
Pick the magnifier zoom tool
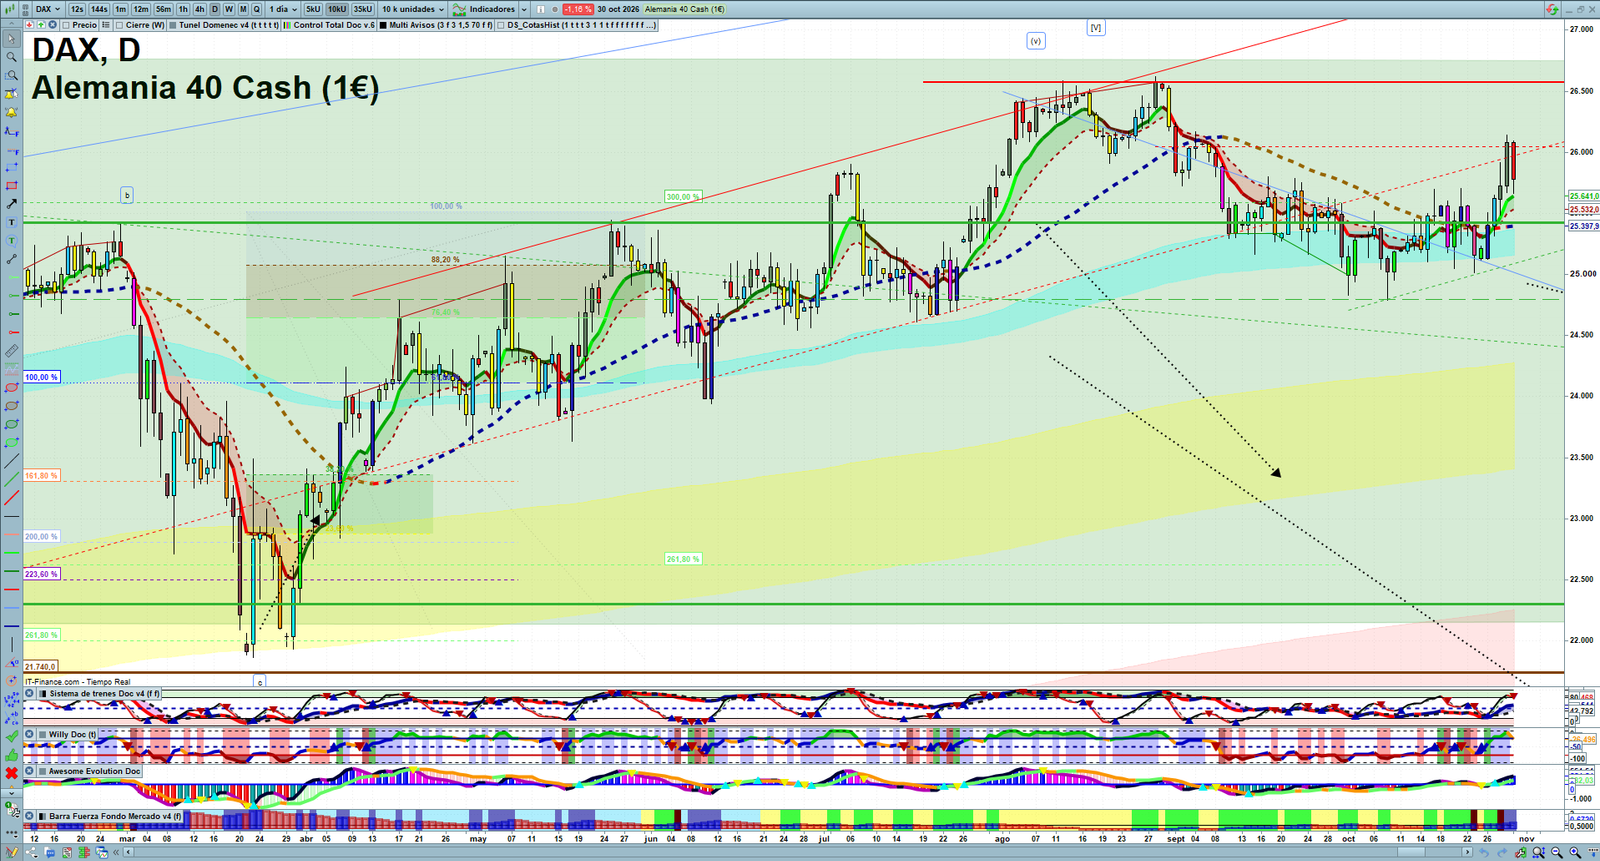click(x=12, y=57)
